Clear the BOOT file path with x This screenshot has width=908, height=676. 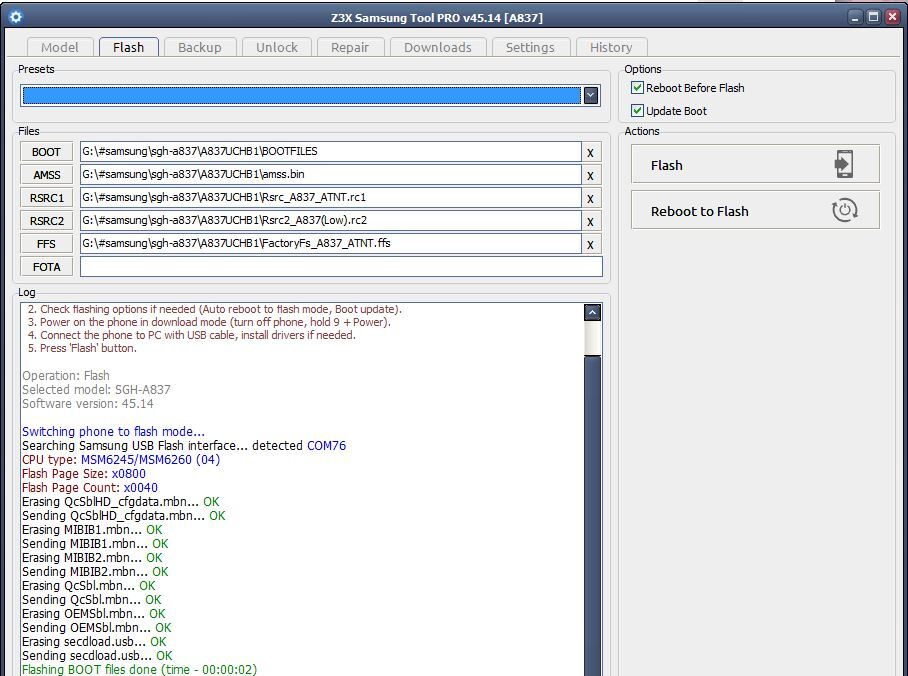tap(590, 152)
